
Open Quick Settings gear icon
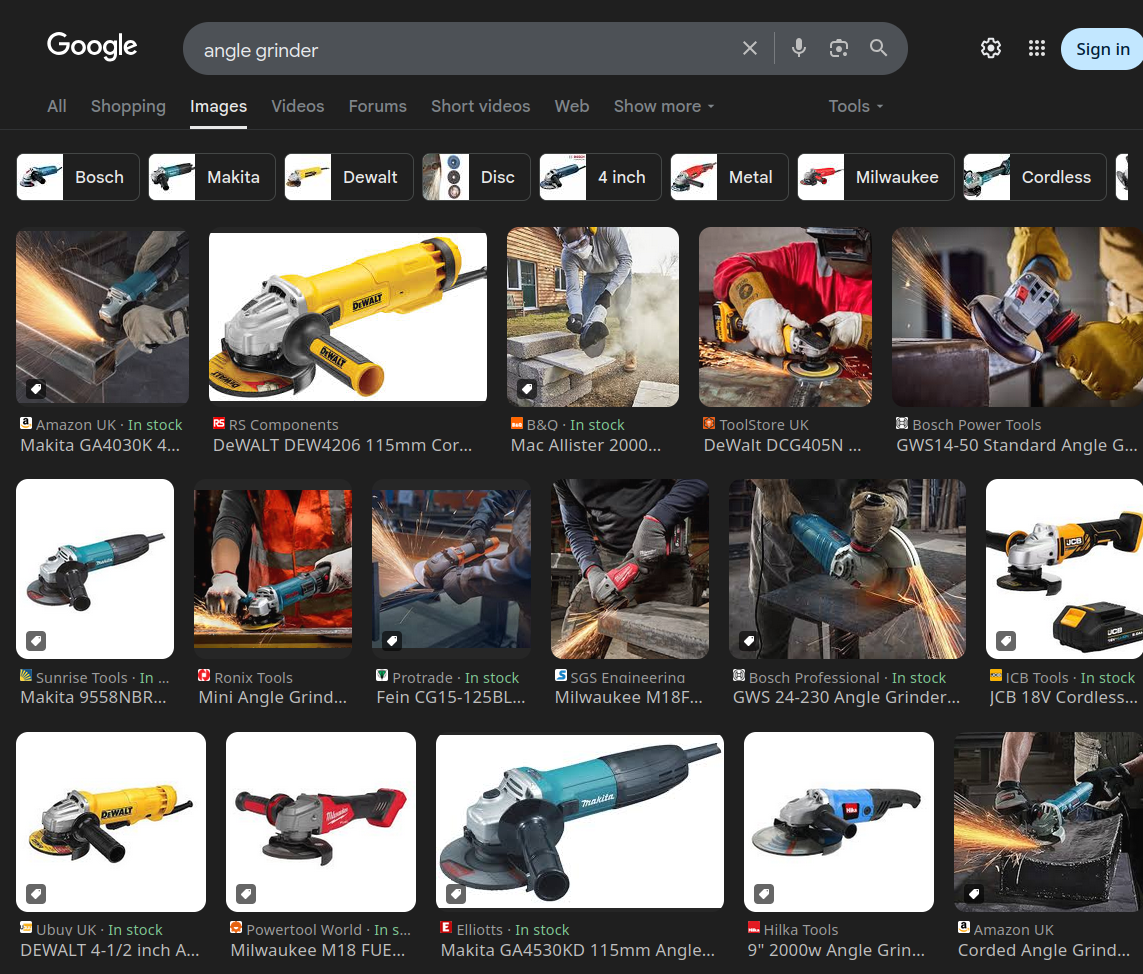991,49
